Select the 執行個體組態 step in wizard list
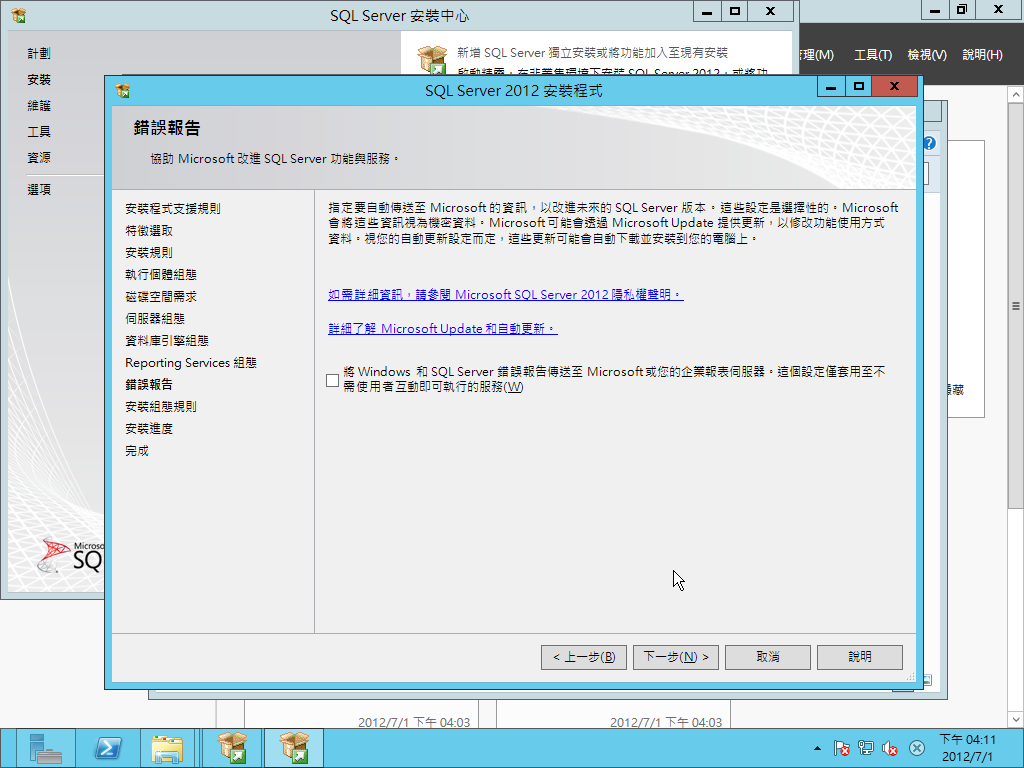The width and height of the screenshot is (1024, 768). click(161, 274)
